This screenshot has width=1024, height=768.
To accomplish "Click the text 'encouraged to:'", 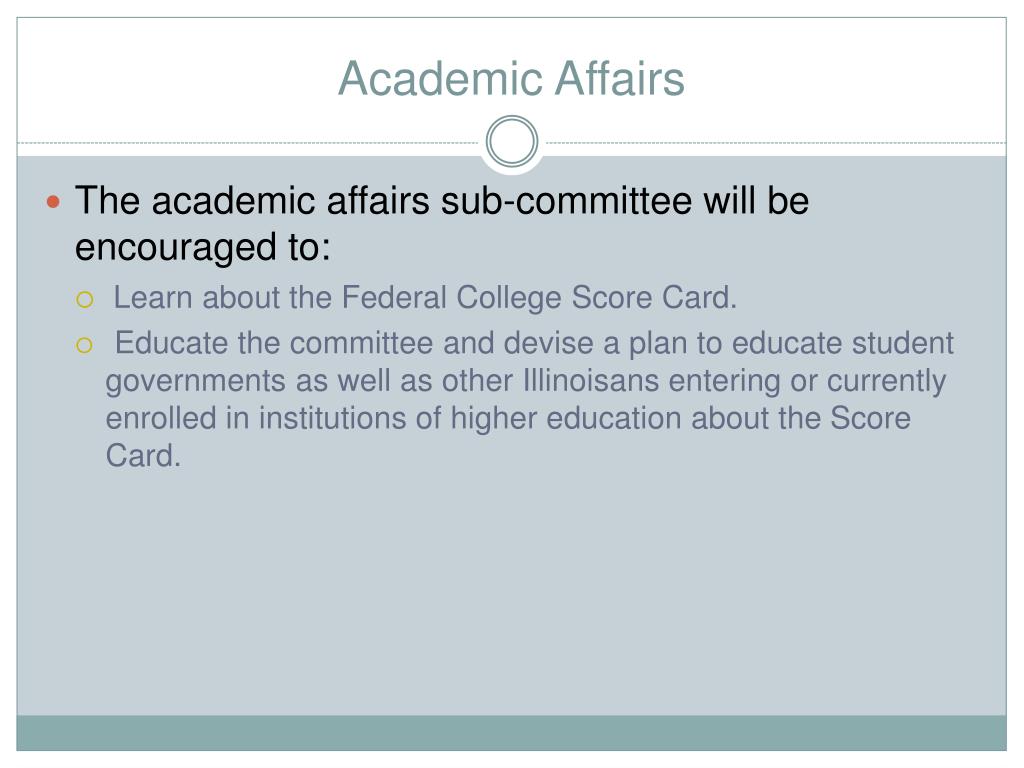I will tap(203, 248).
